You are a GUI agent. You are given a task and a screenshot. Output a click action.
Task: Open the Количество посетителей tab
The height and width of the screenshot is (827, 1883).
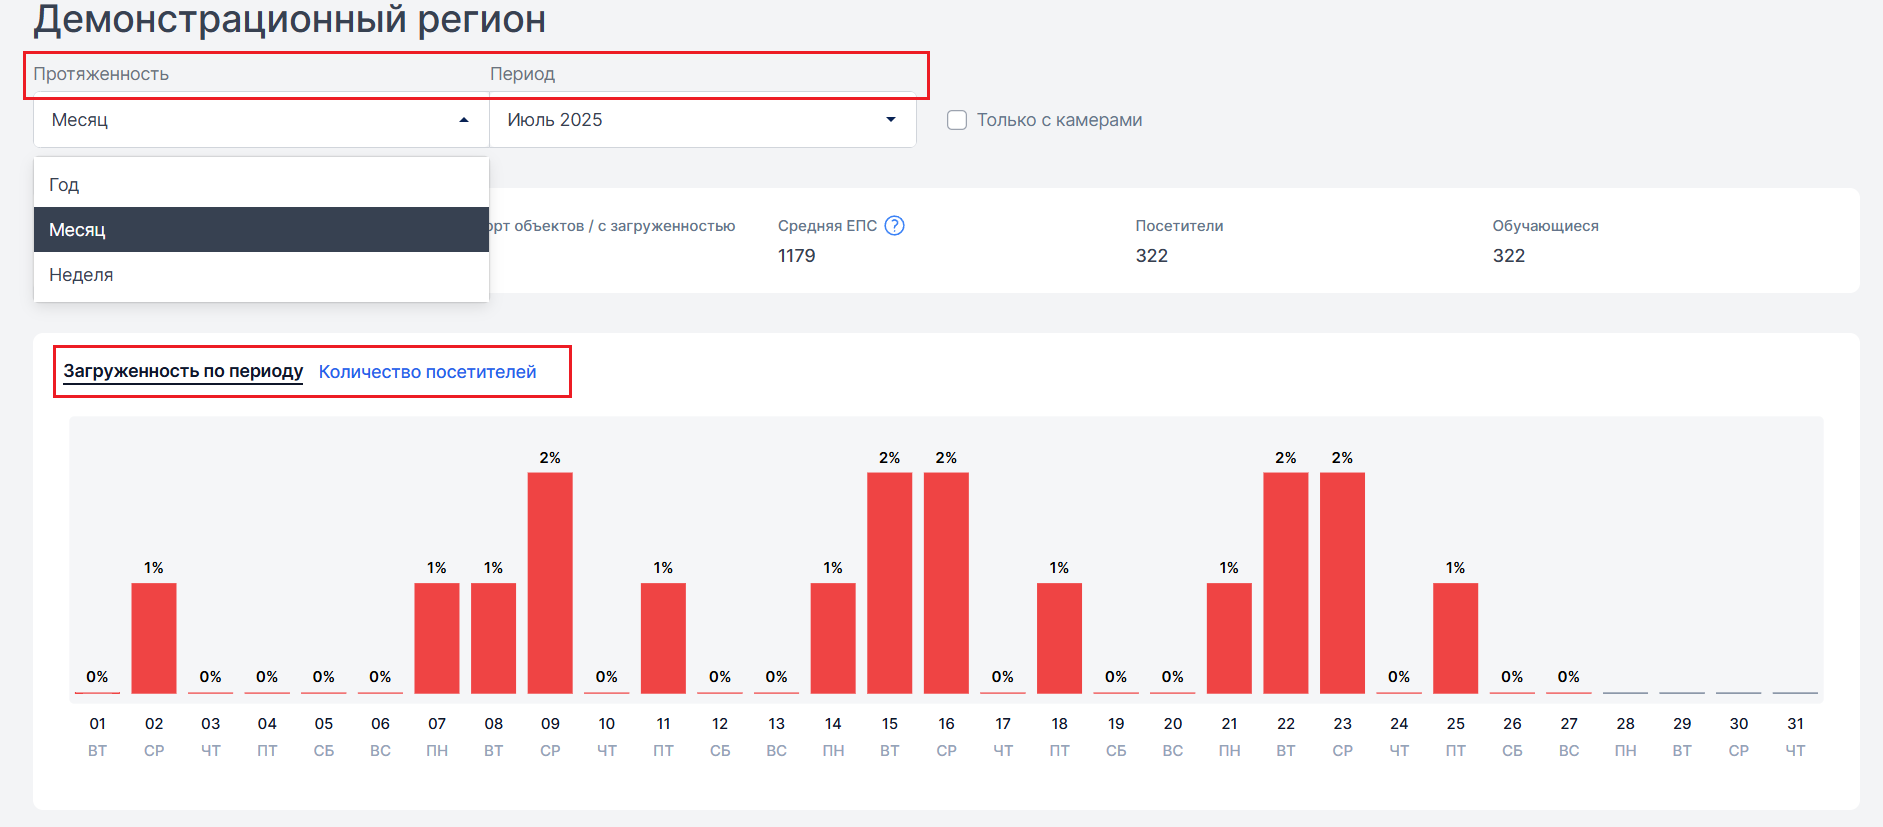(x=427, y=372)
